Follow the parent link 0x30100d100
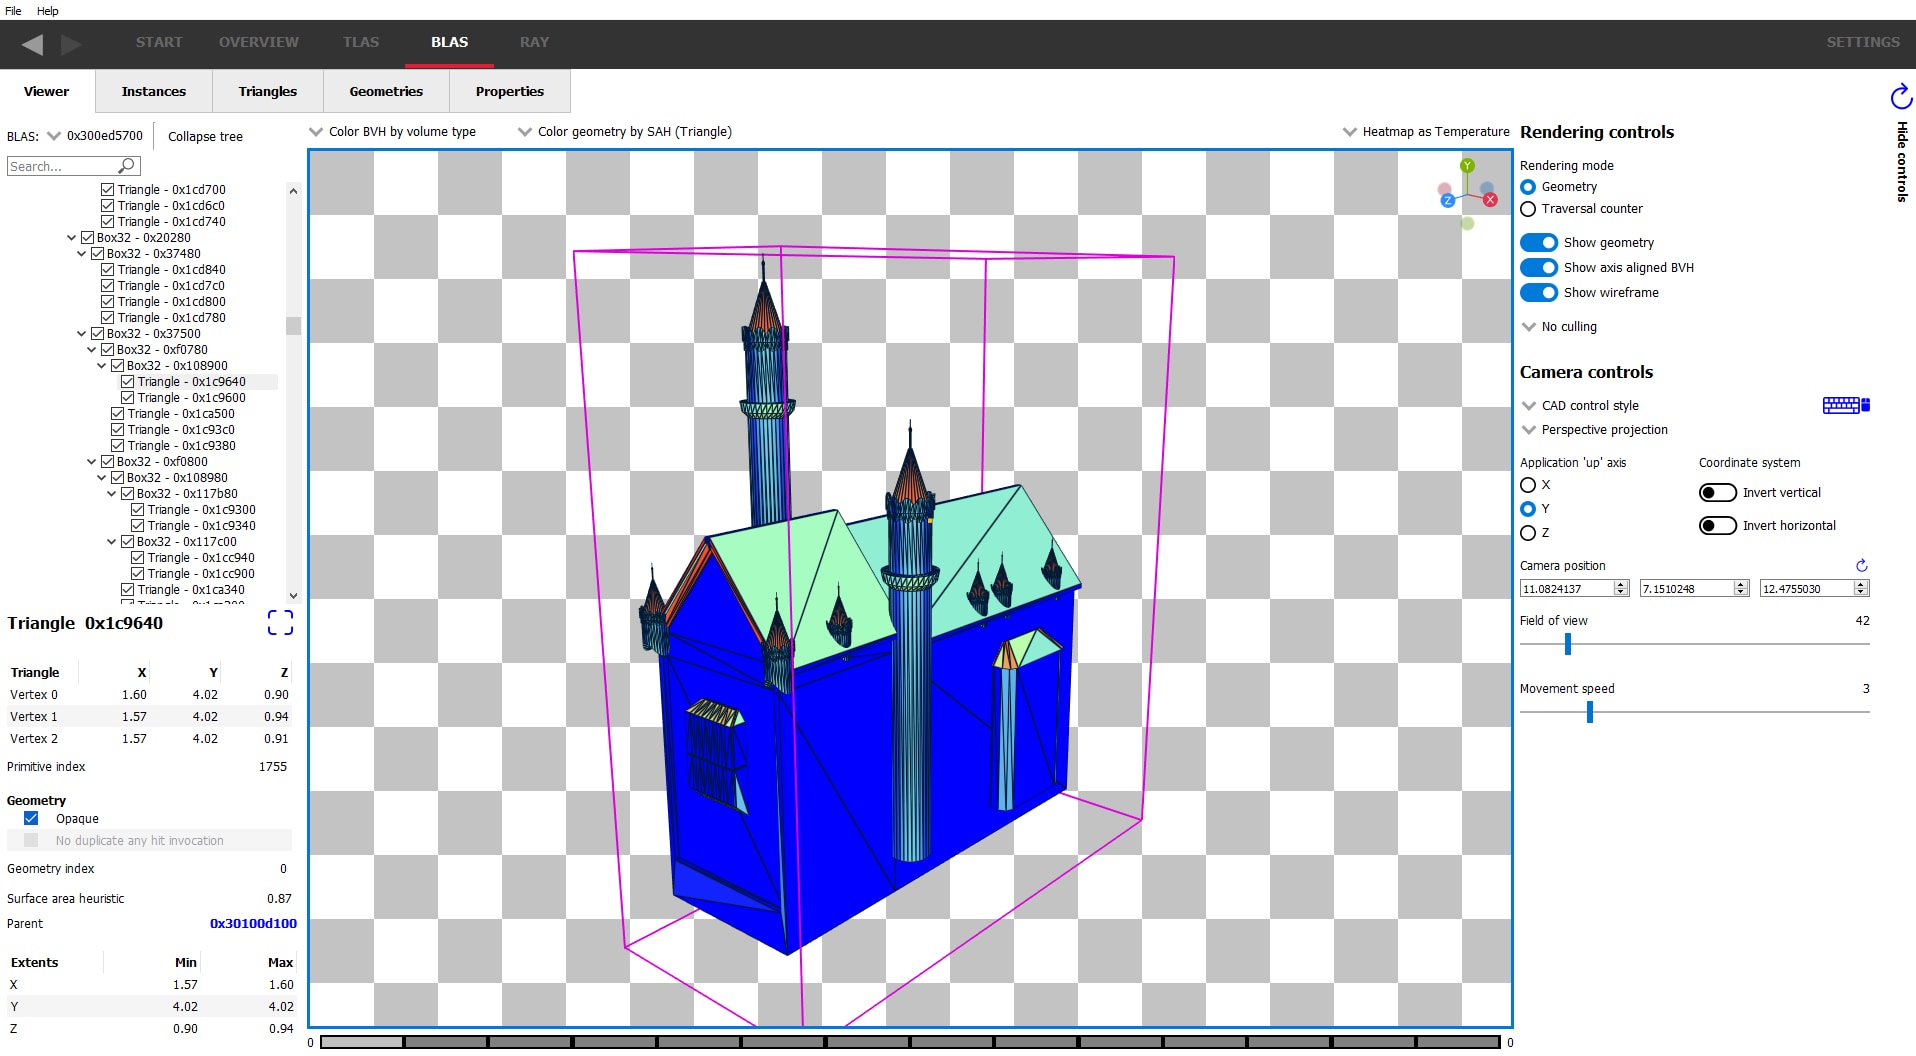 point(253,924)
